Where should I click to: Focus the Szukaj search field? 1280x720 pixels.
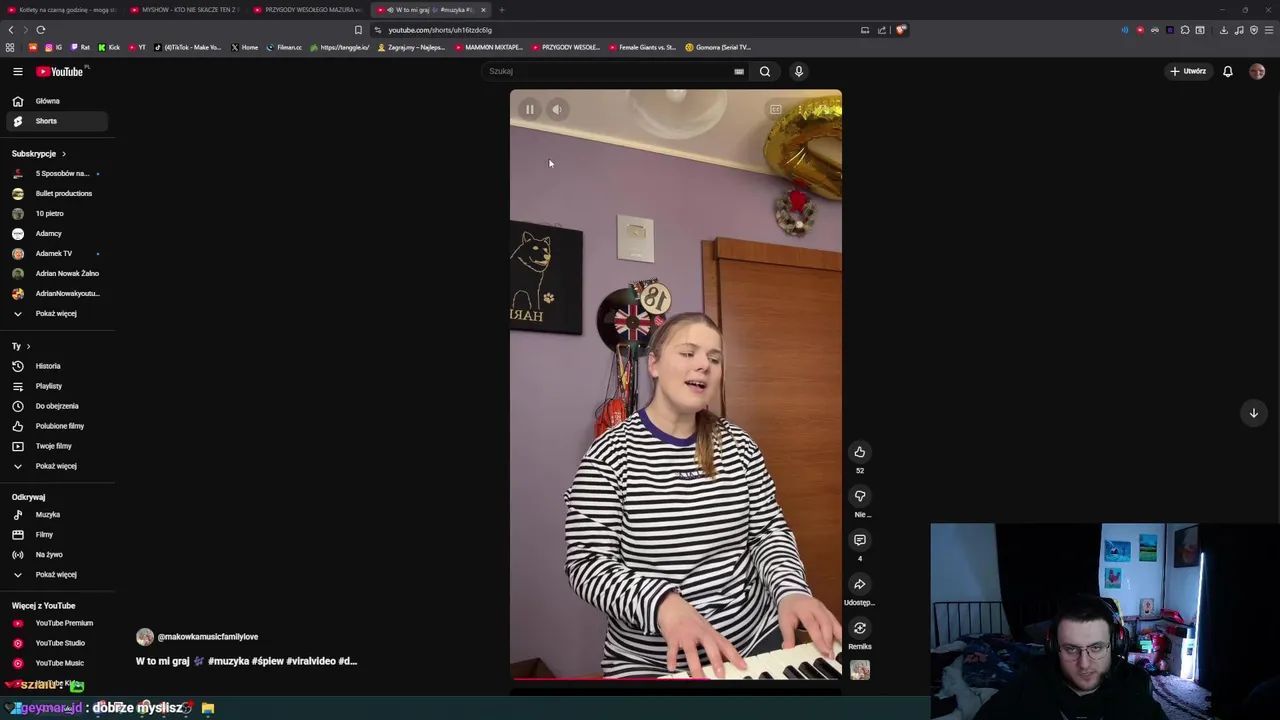[610, 71]
